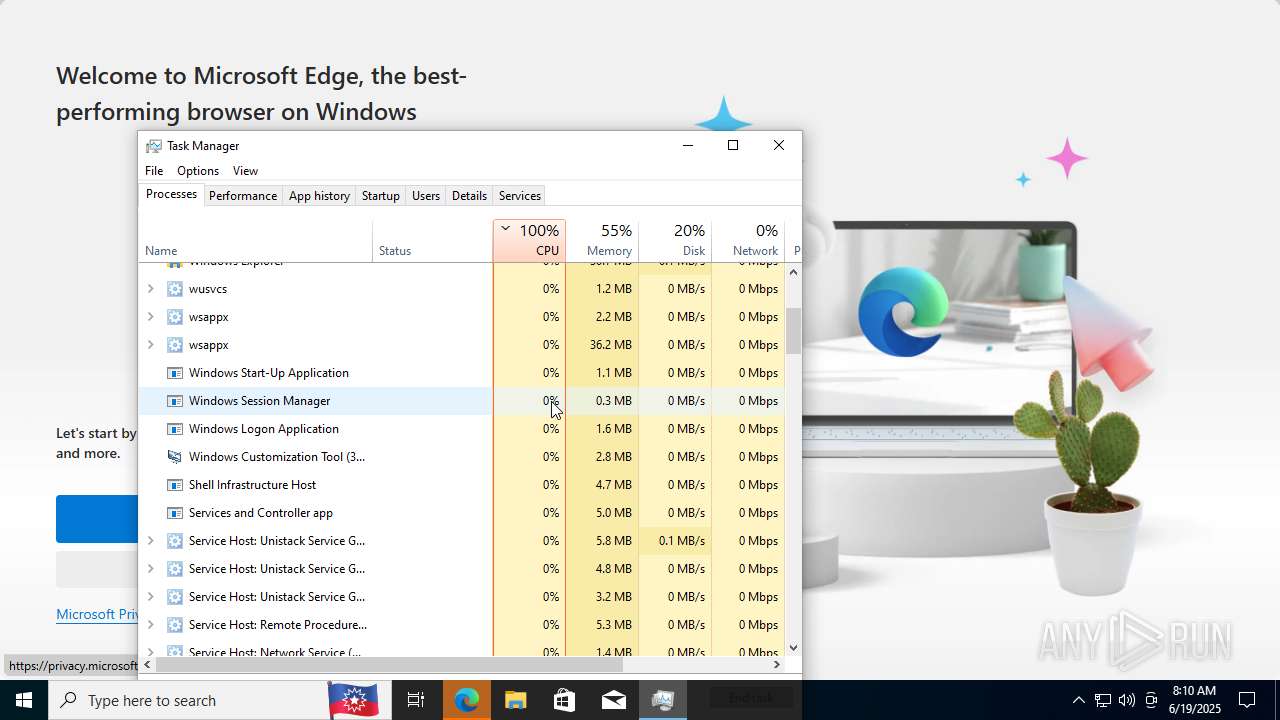Select the Windows Session Manager row name
Viewport: 1280px width, 720px height.
pyautogui.click(x=259, y=401)
